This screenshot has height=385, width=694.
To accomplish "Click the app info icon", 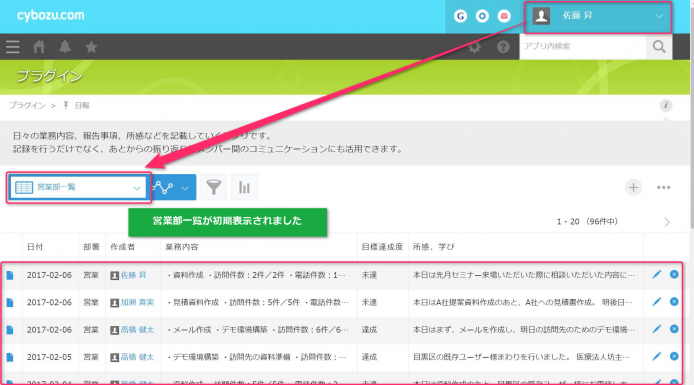I will pyautogui.click(x=666, y=105).
